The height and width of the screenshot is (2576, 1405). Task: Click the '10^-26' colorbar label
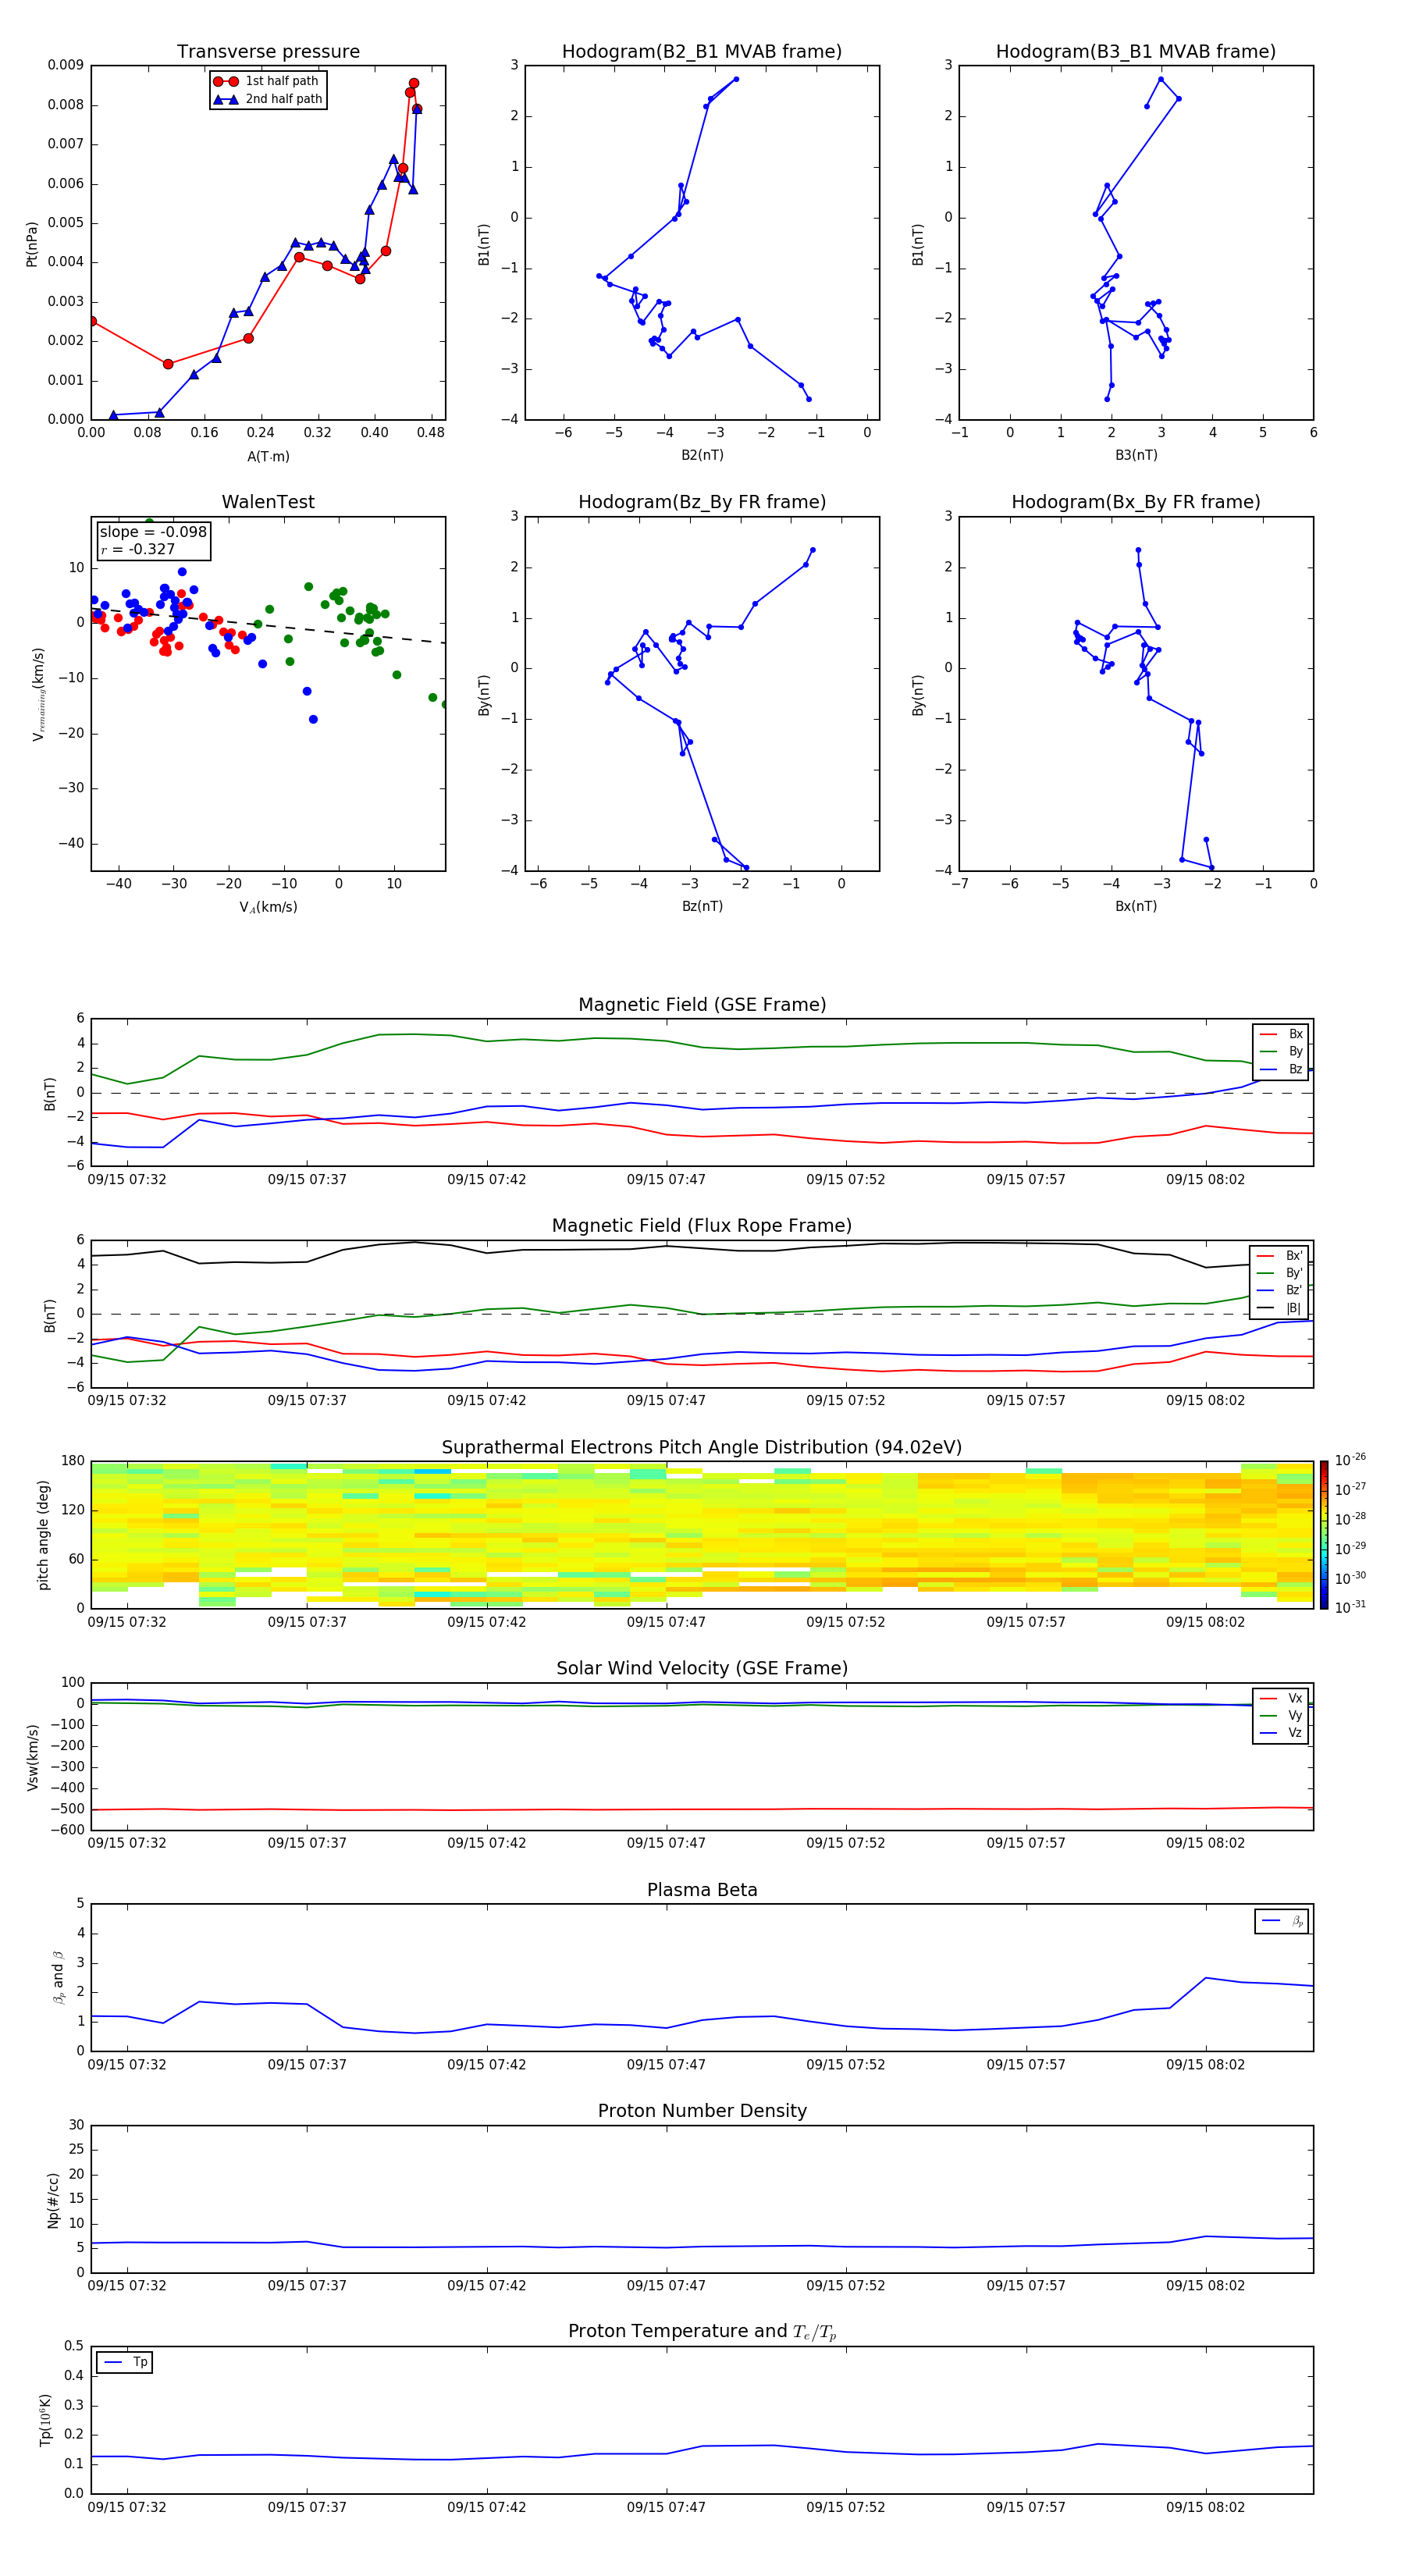[1350, 1461]
